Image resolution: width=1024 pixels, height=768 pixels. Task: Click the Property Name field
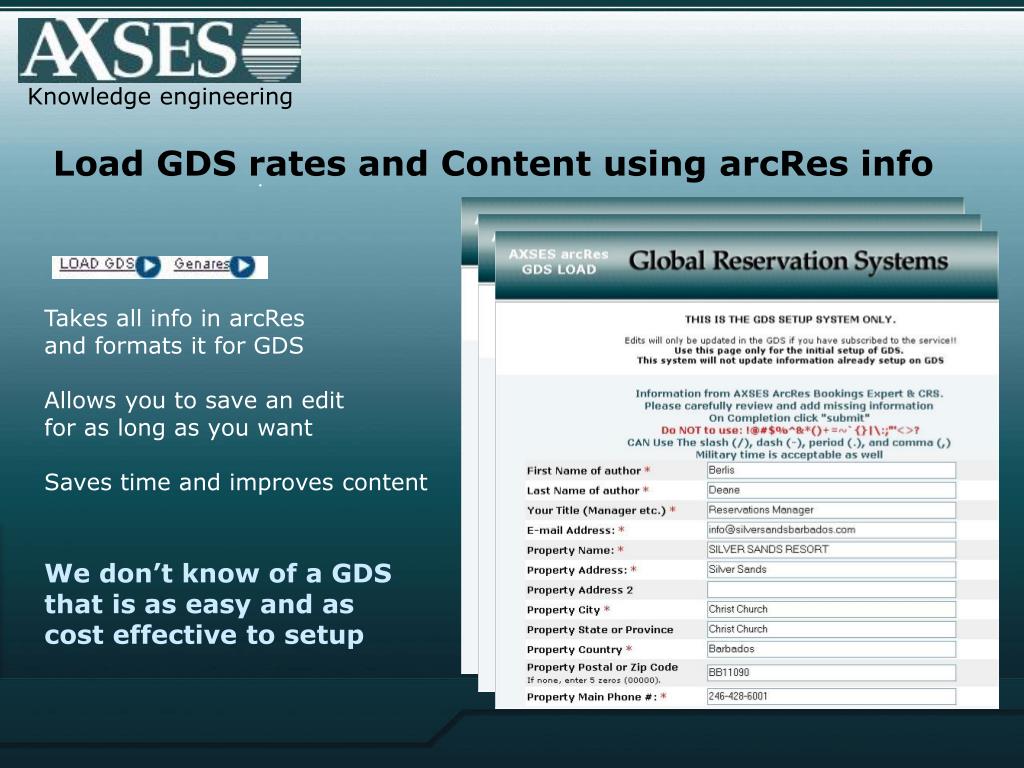pyautogui.click(x=831, y=550)
